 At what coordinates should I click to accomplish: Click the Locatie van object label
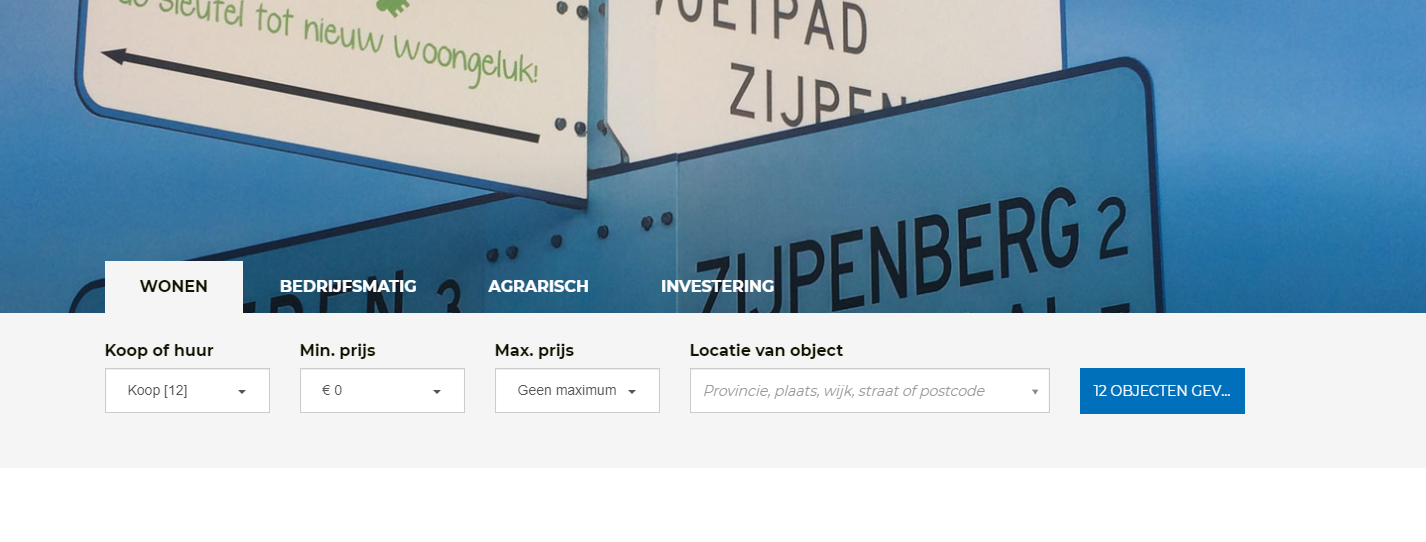766,350
